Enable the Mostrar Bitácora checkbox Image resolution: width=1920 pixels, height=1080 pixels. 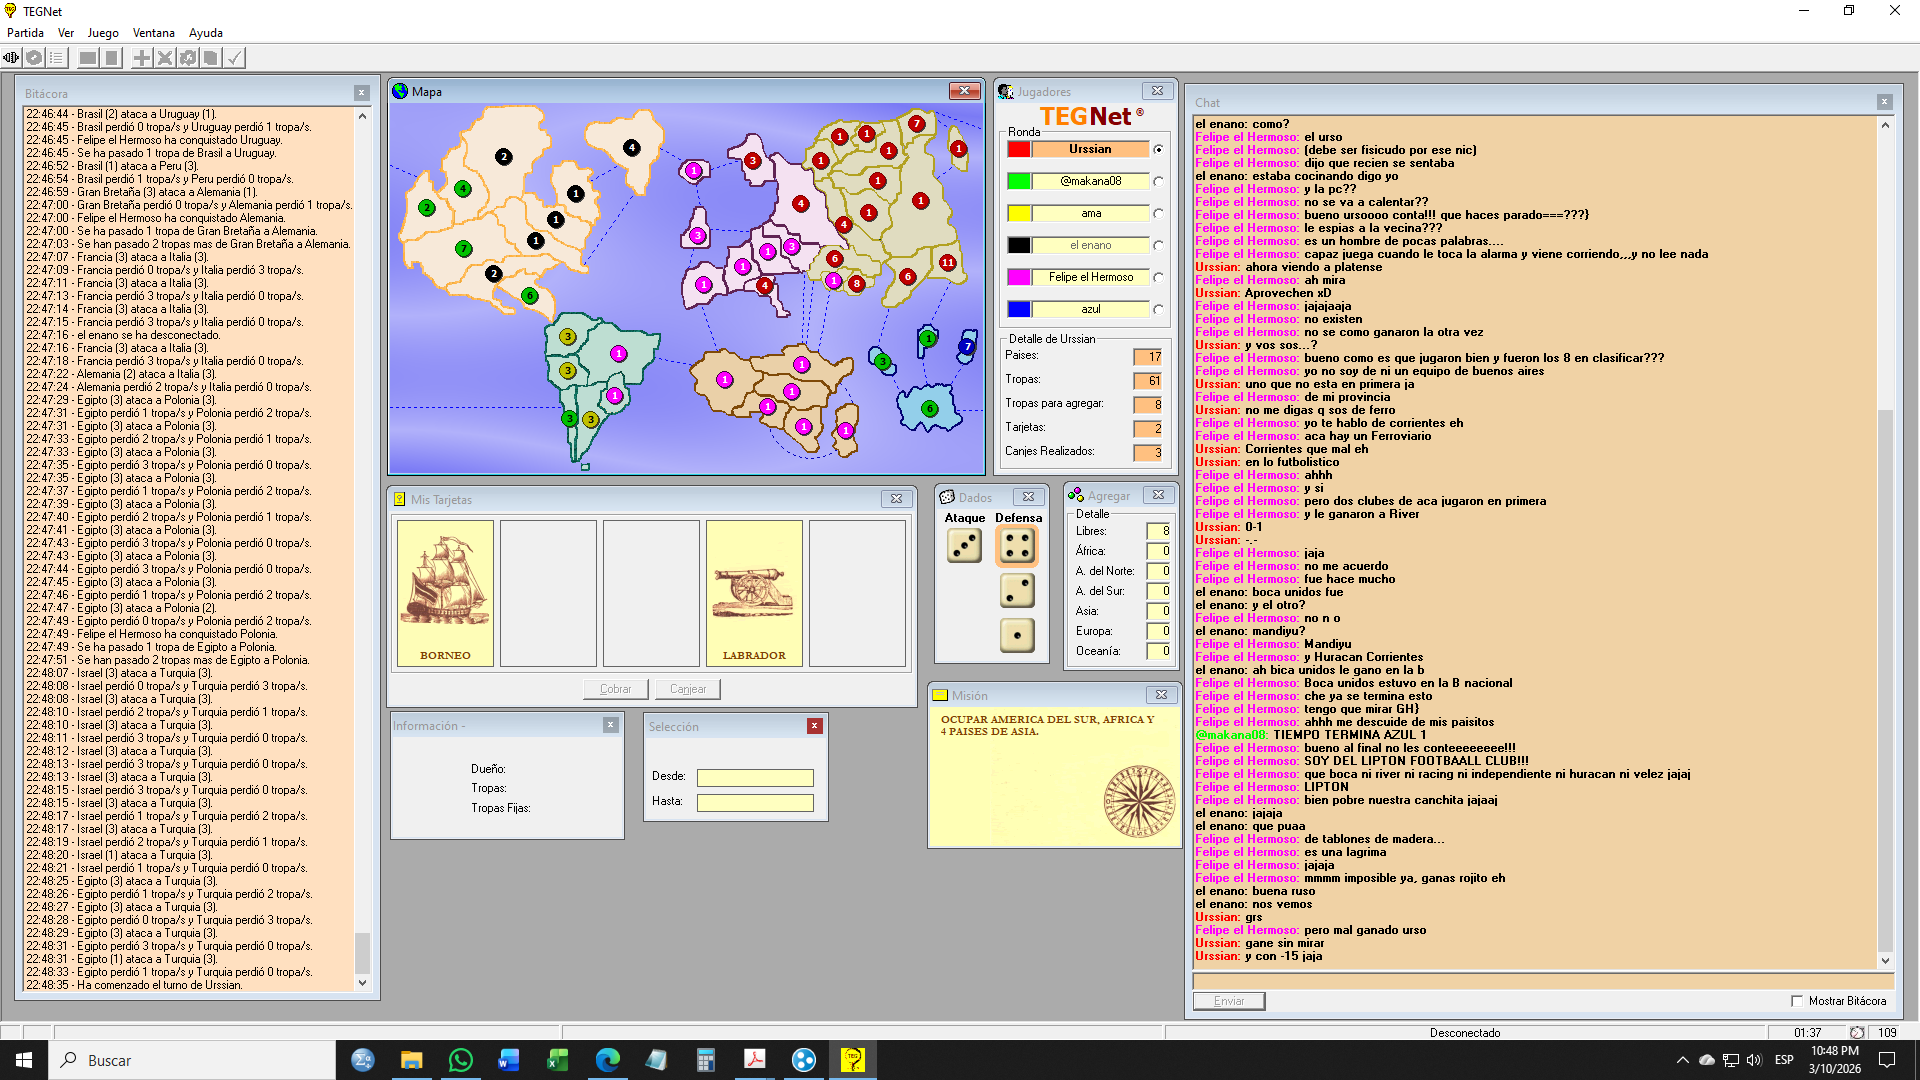[x=1797, y=1001]
